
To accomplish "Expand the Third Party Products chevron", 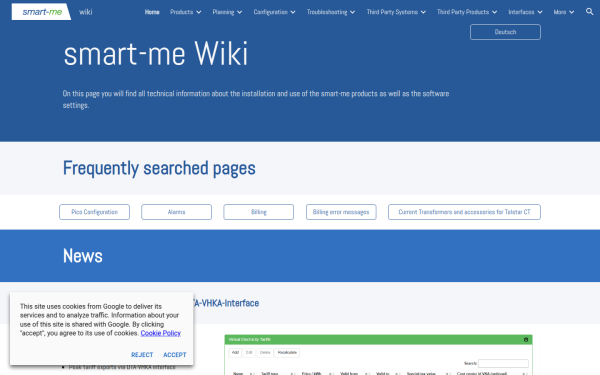I will (x=494, y=12).
